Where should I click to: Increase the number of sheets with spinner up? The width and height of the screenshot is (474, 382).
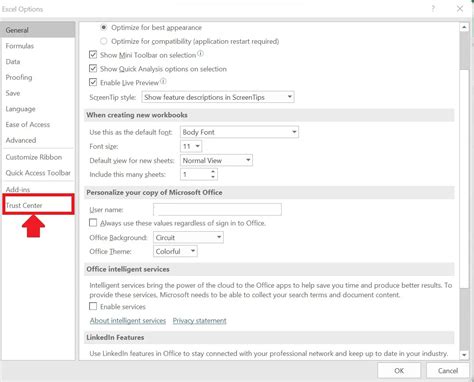point(213,171)
